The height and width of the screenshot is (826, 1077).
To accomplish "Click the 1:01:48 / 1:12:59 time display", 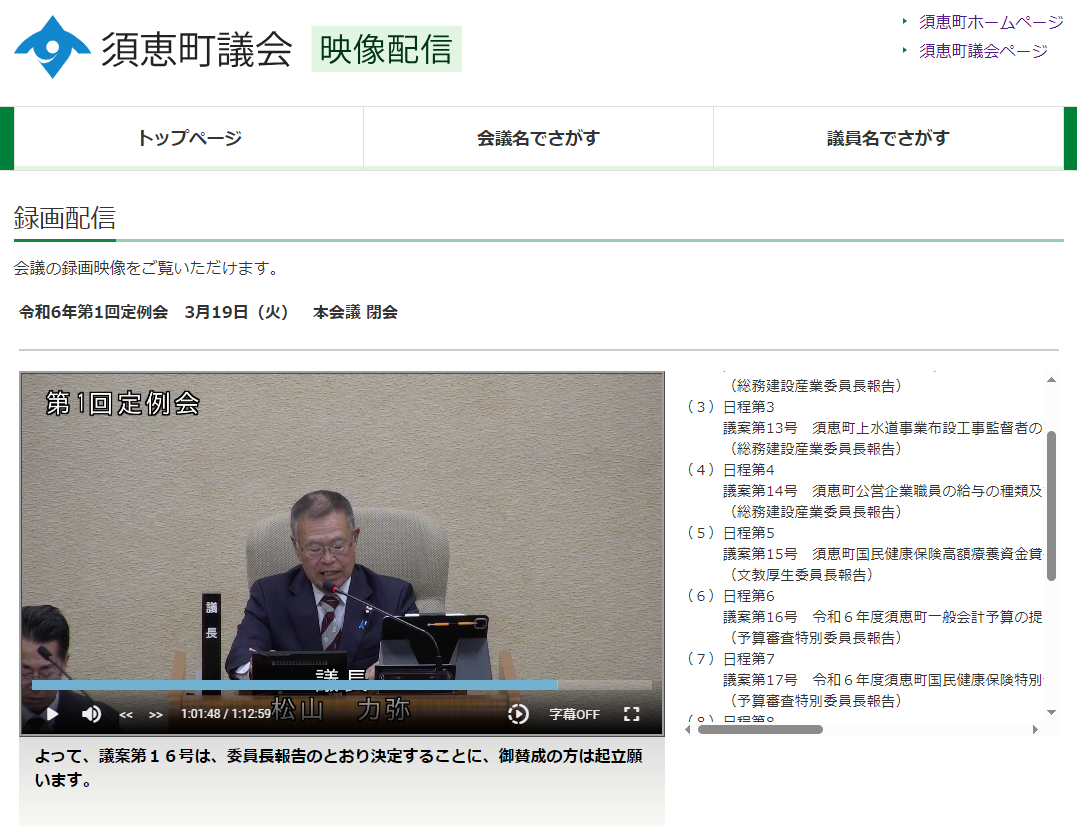I will pos(226,714).
